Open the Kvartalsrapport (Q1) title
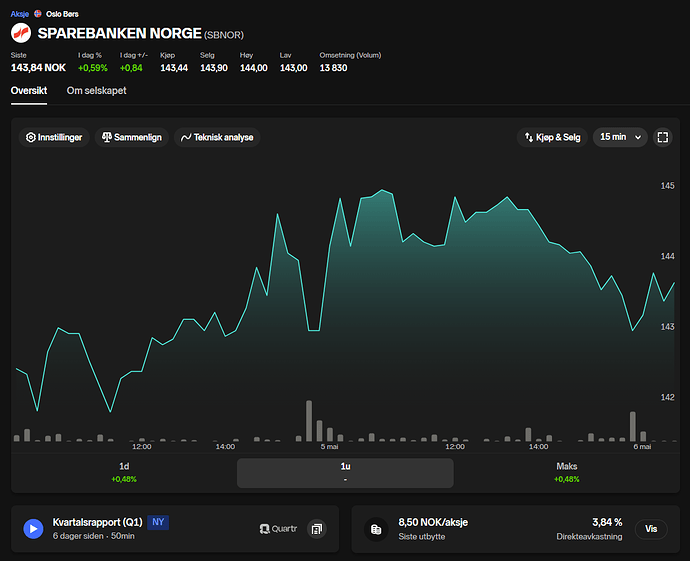This screenshot has width=690, height=561. pyautogui.click(x=97, y=522)
